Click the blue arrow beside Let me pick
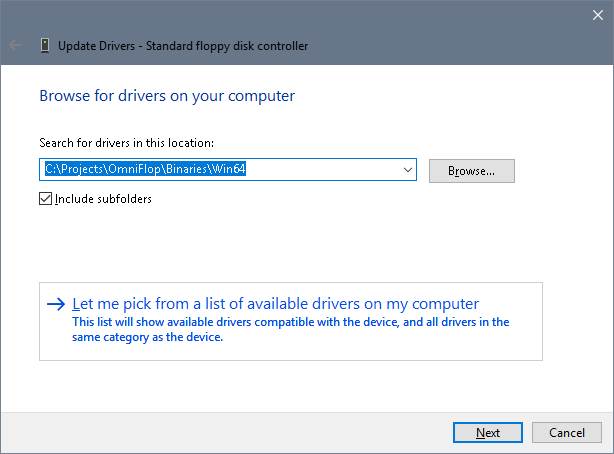Viewport: 614px width, 454px height. pos(56,304)
